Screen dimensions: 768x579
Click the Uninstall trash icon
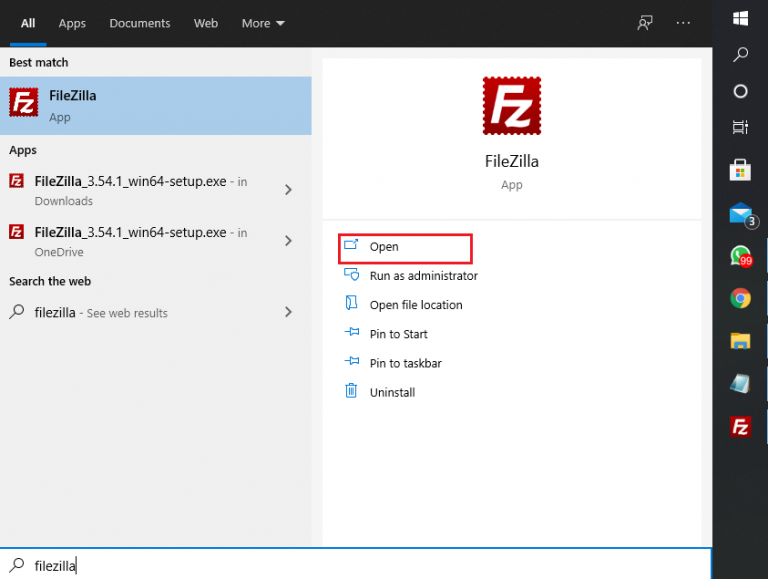351,390
